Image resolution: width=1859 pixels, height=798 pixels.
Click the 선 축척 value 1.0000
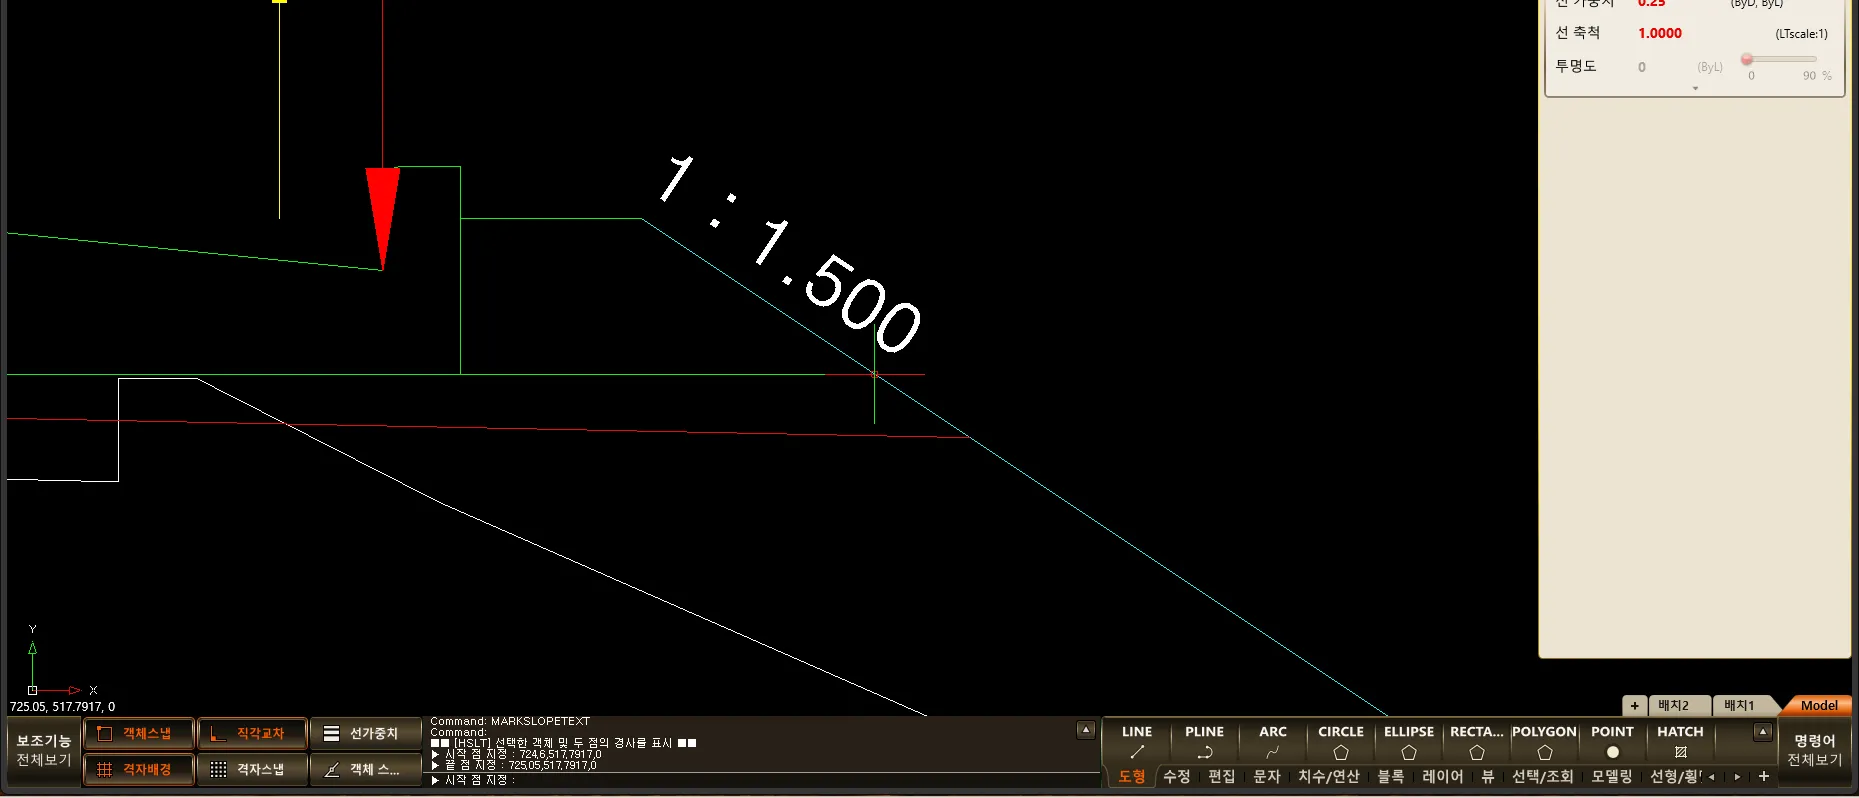point(1659,33)
